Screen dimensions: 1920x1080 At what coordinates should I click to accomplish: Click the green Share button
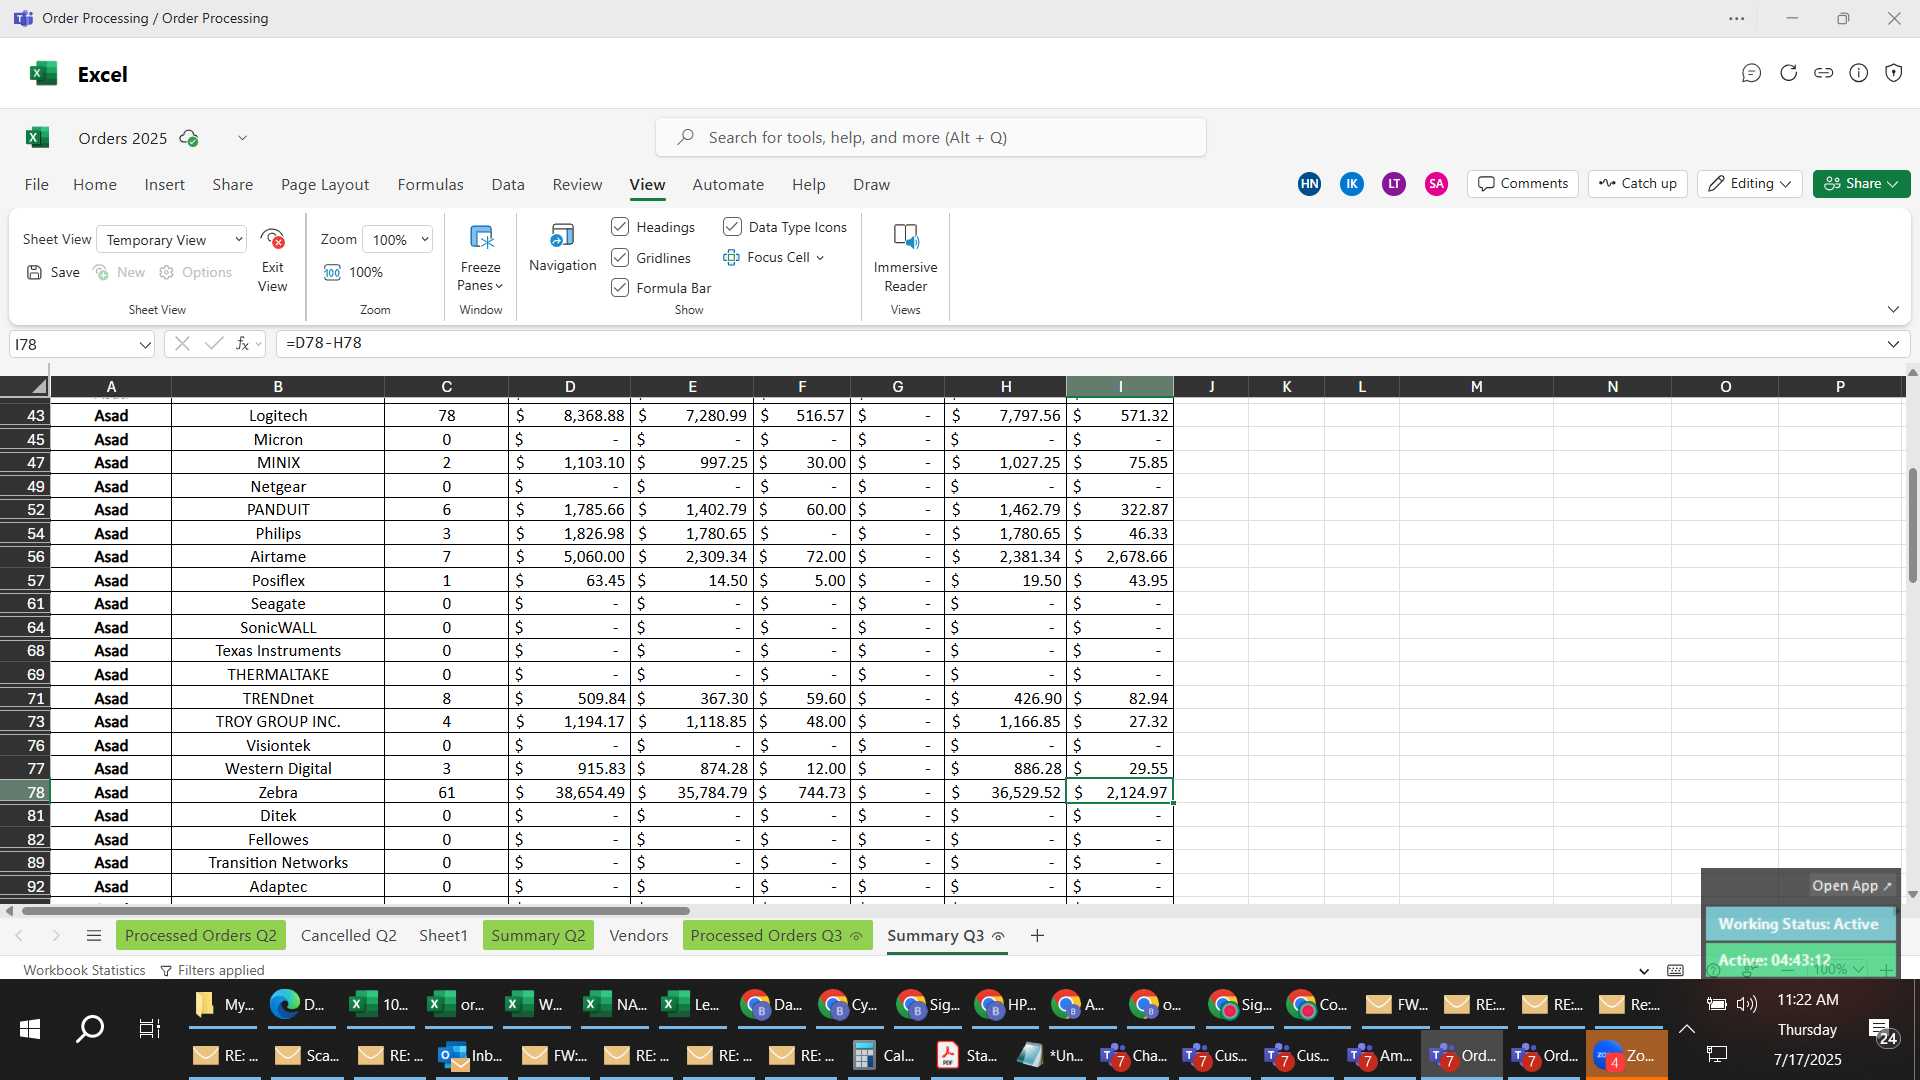(x=1861, y=183)
